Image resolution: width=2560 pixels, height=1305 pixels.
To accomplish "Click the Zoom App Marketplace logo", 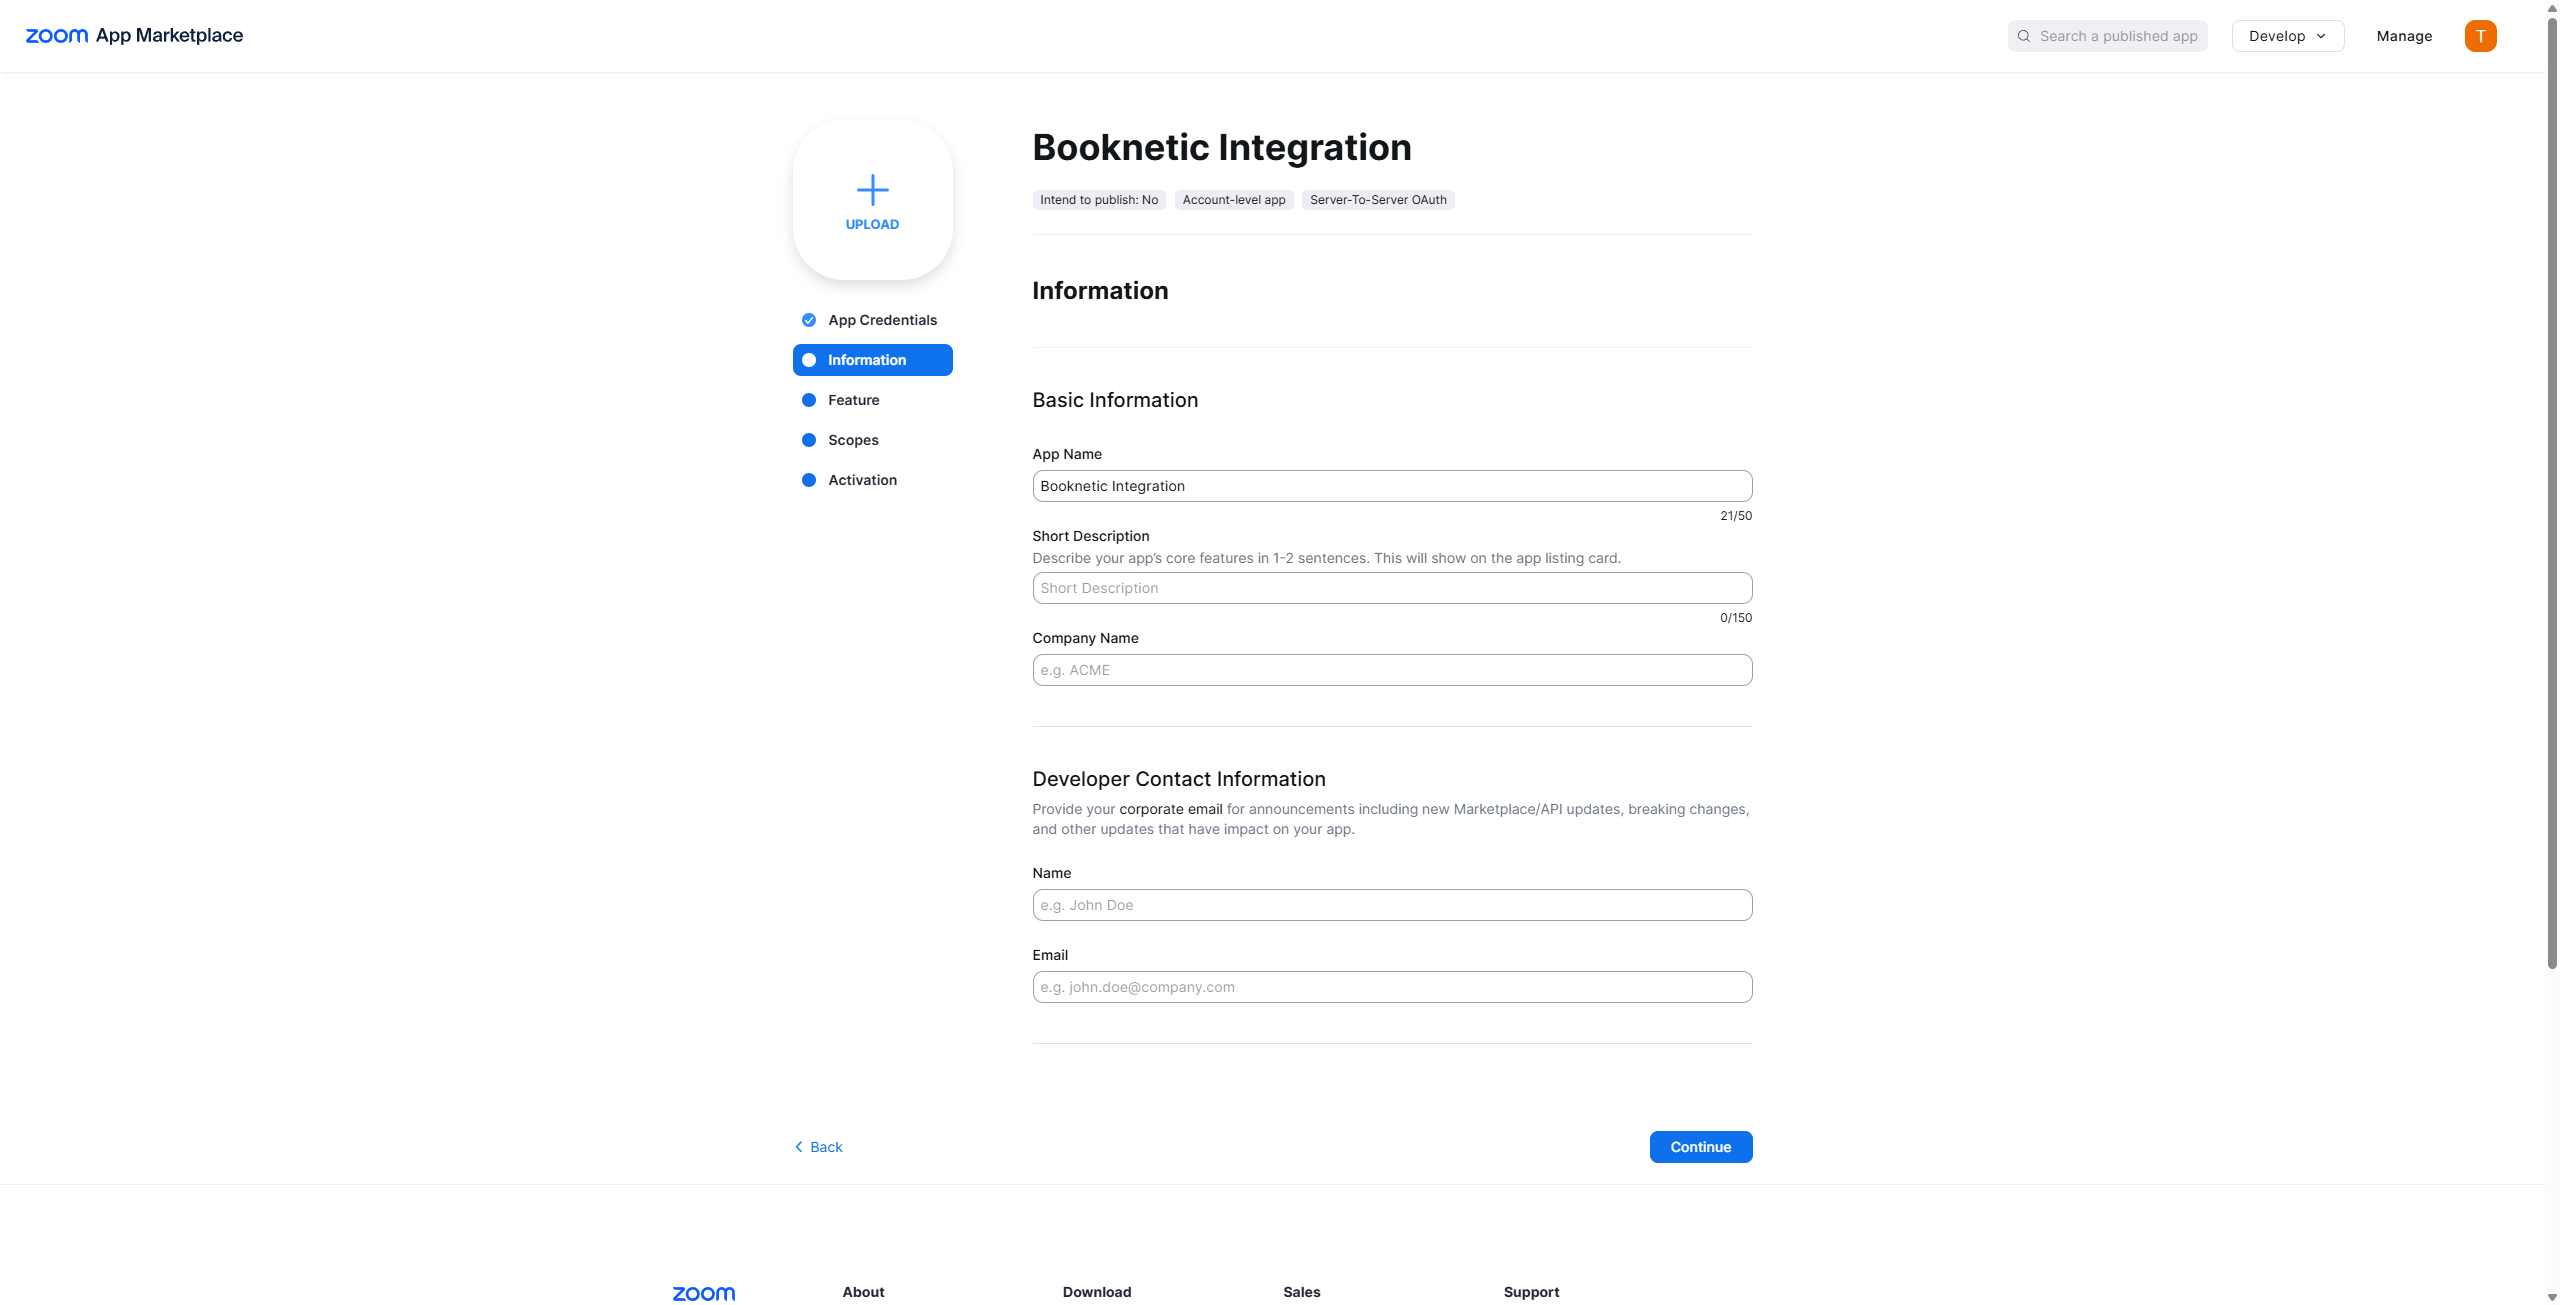I will [x=134, y=36].
